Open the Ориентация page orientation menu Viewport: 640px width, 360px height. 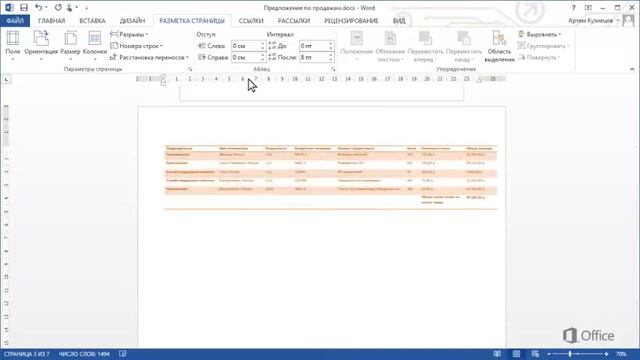pyautogui.click(x=41, y=46)
